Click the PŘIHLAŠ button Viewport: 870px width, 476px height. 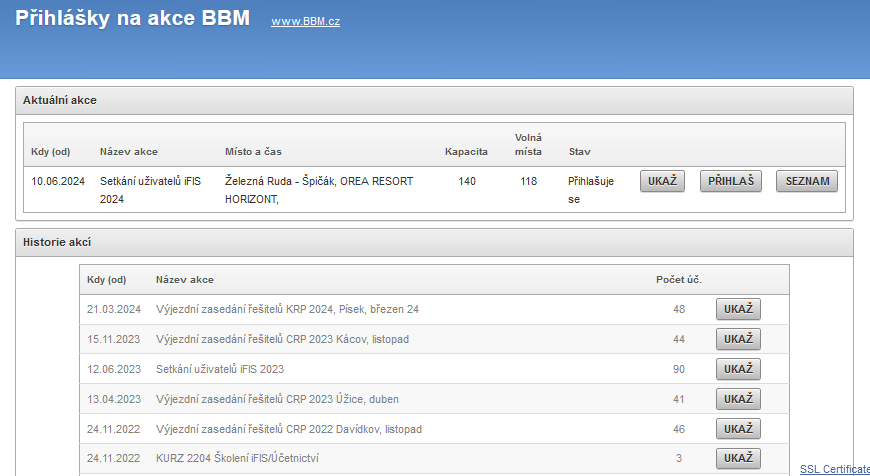(x=731, y=181)
